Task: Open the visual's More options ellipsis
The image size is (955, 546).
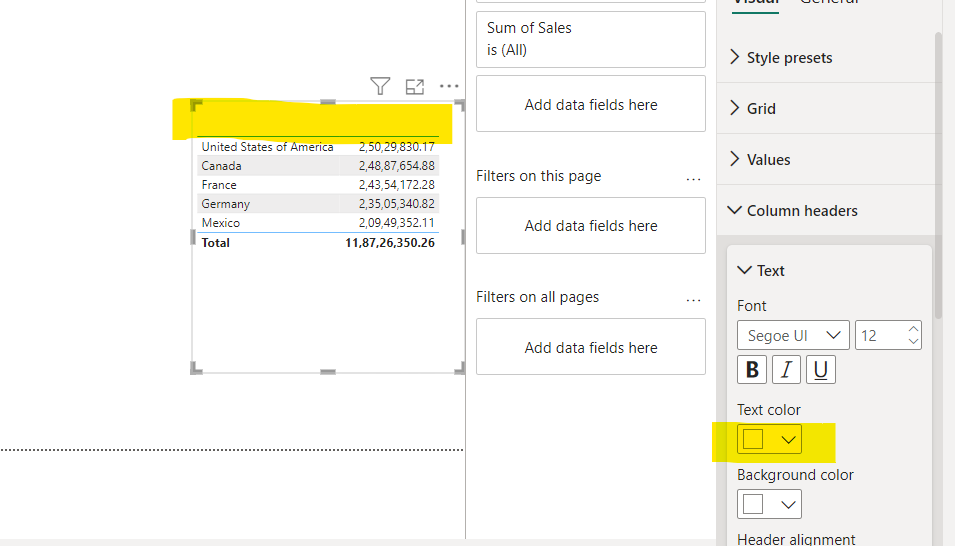Action: 449,86
